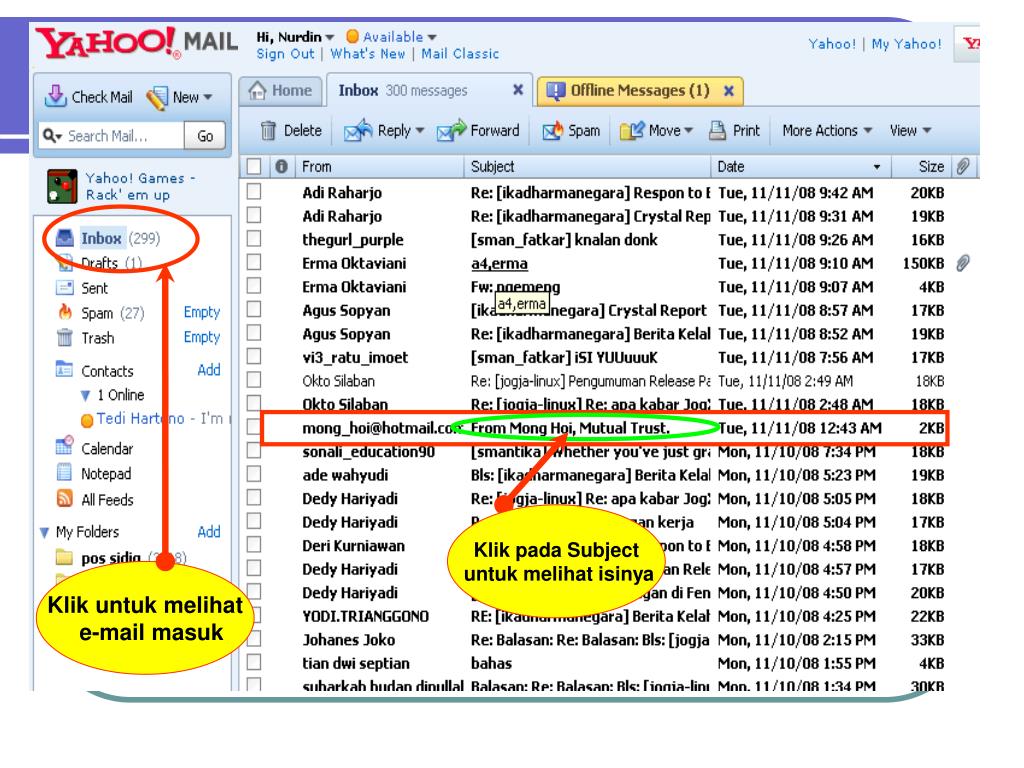Click the paperclip on the a4,erma message

pyautogui.click(x=963, y=263)
